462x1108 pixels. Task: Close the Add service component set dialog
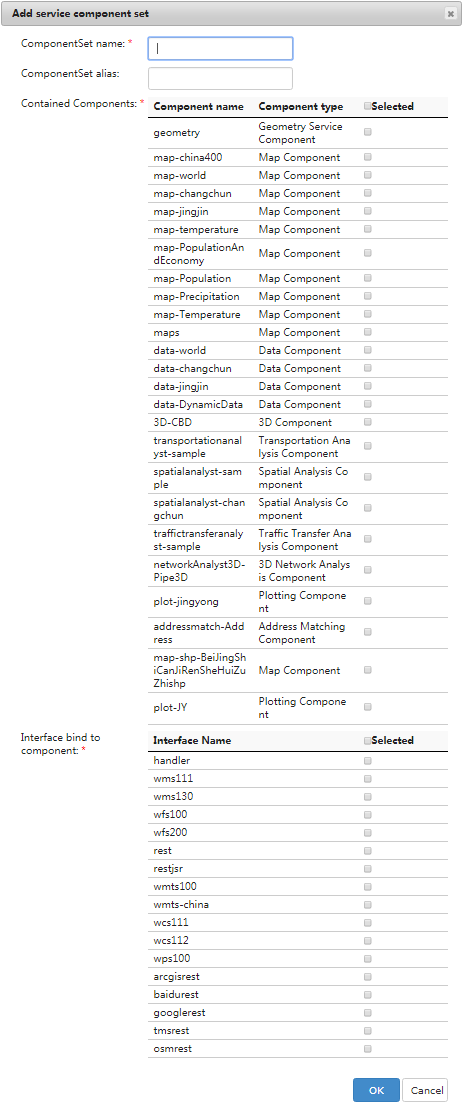pyautogui.click(x=450, y=13)
